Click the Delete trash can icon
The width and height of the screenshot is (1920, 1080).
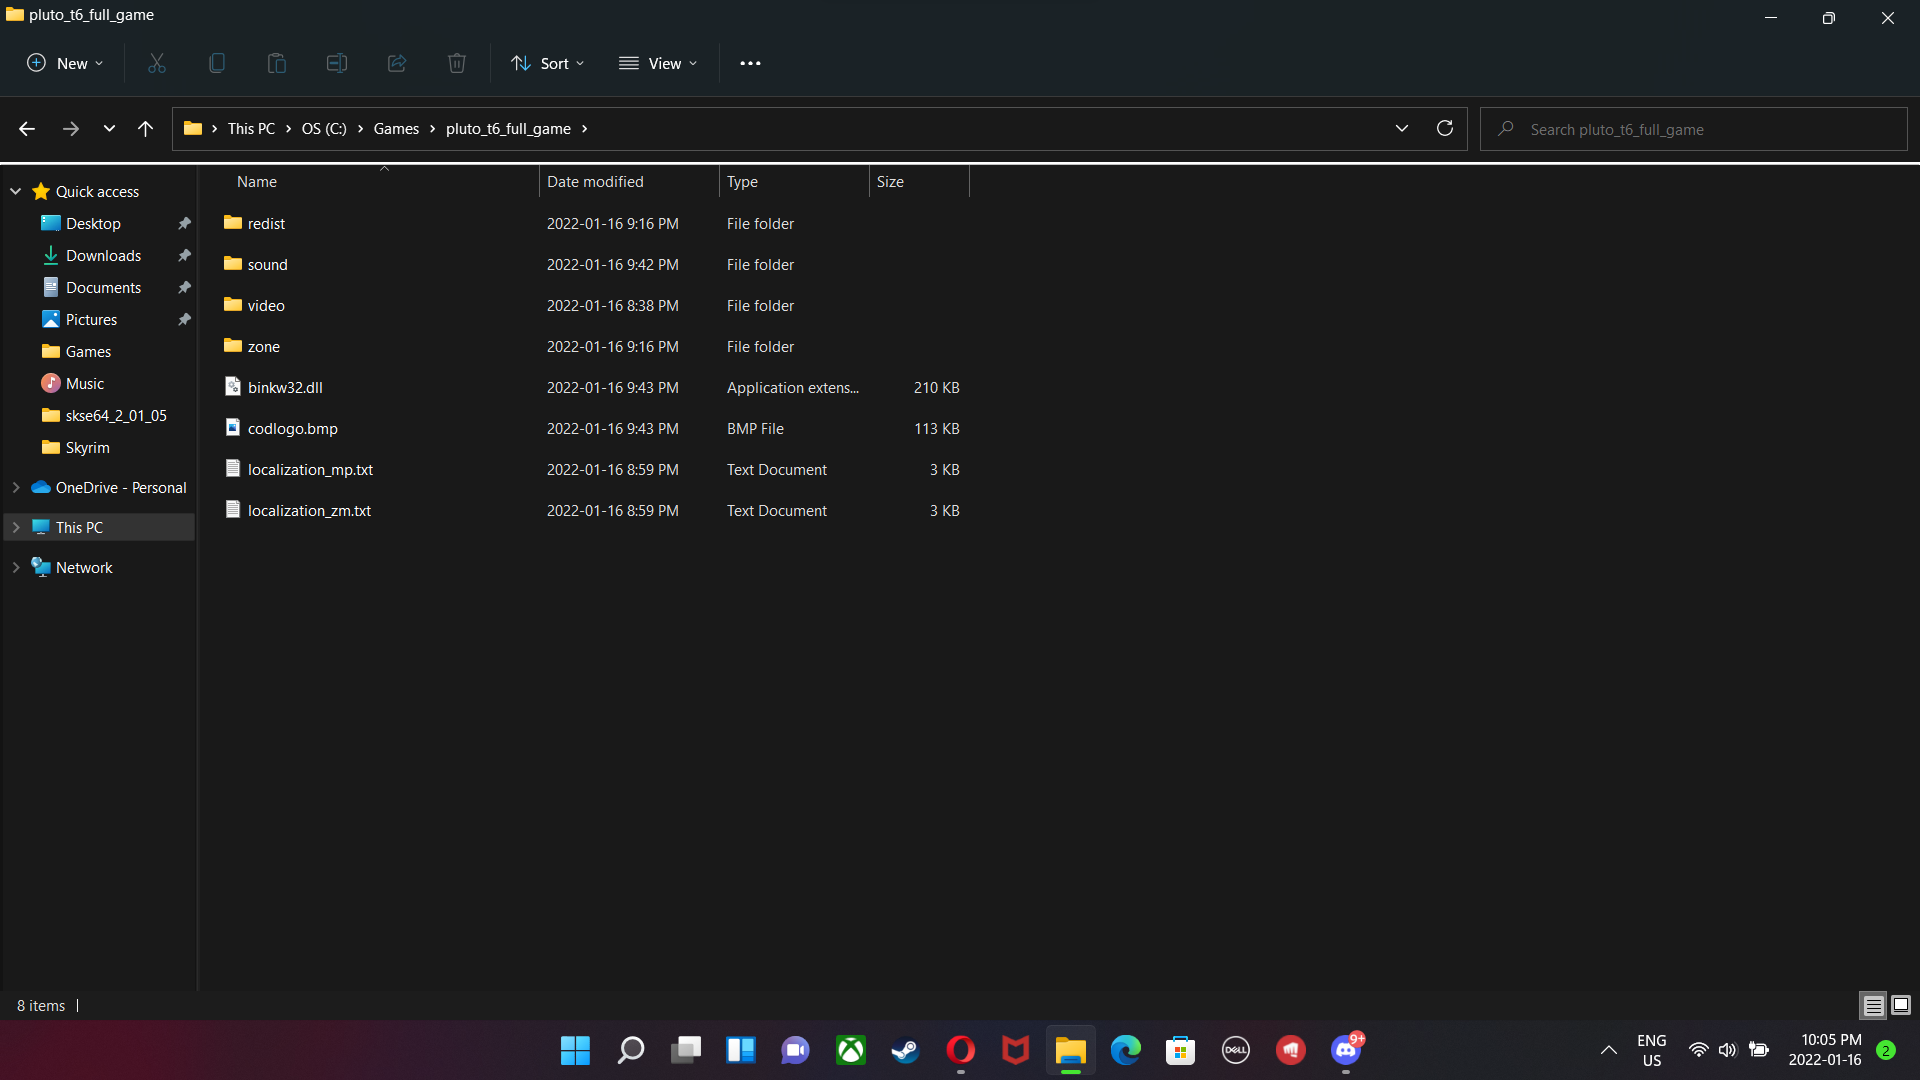click(457, 63)
